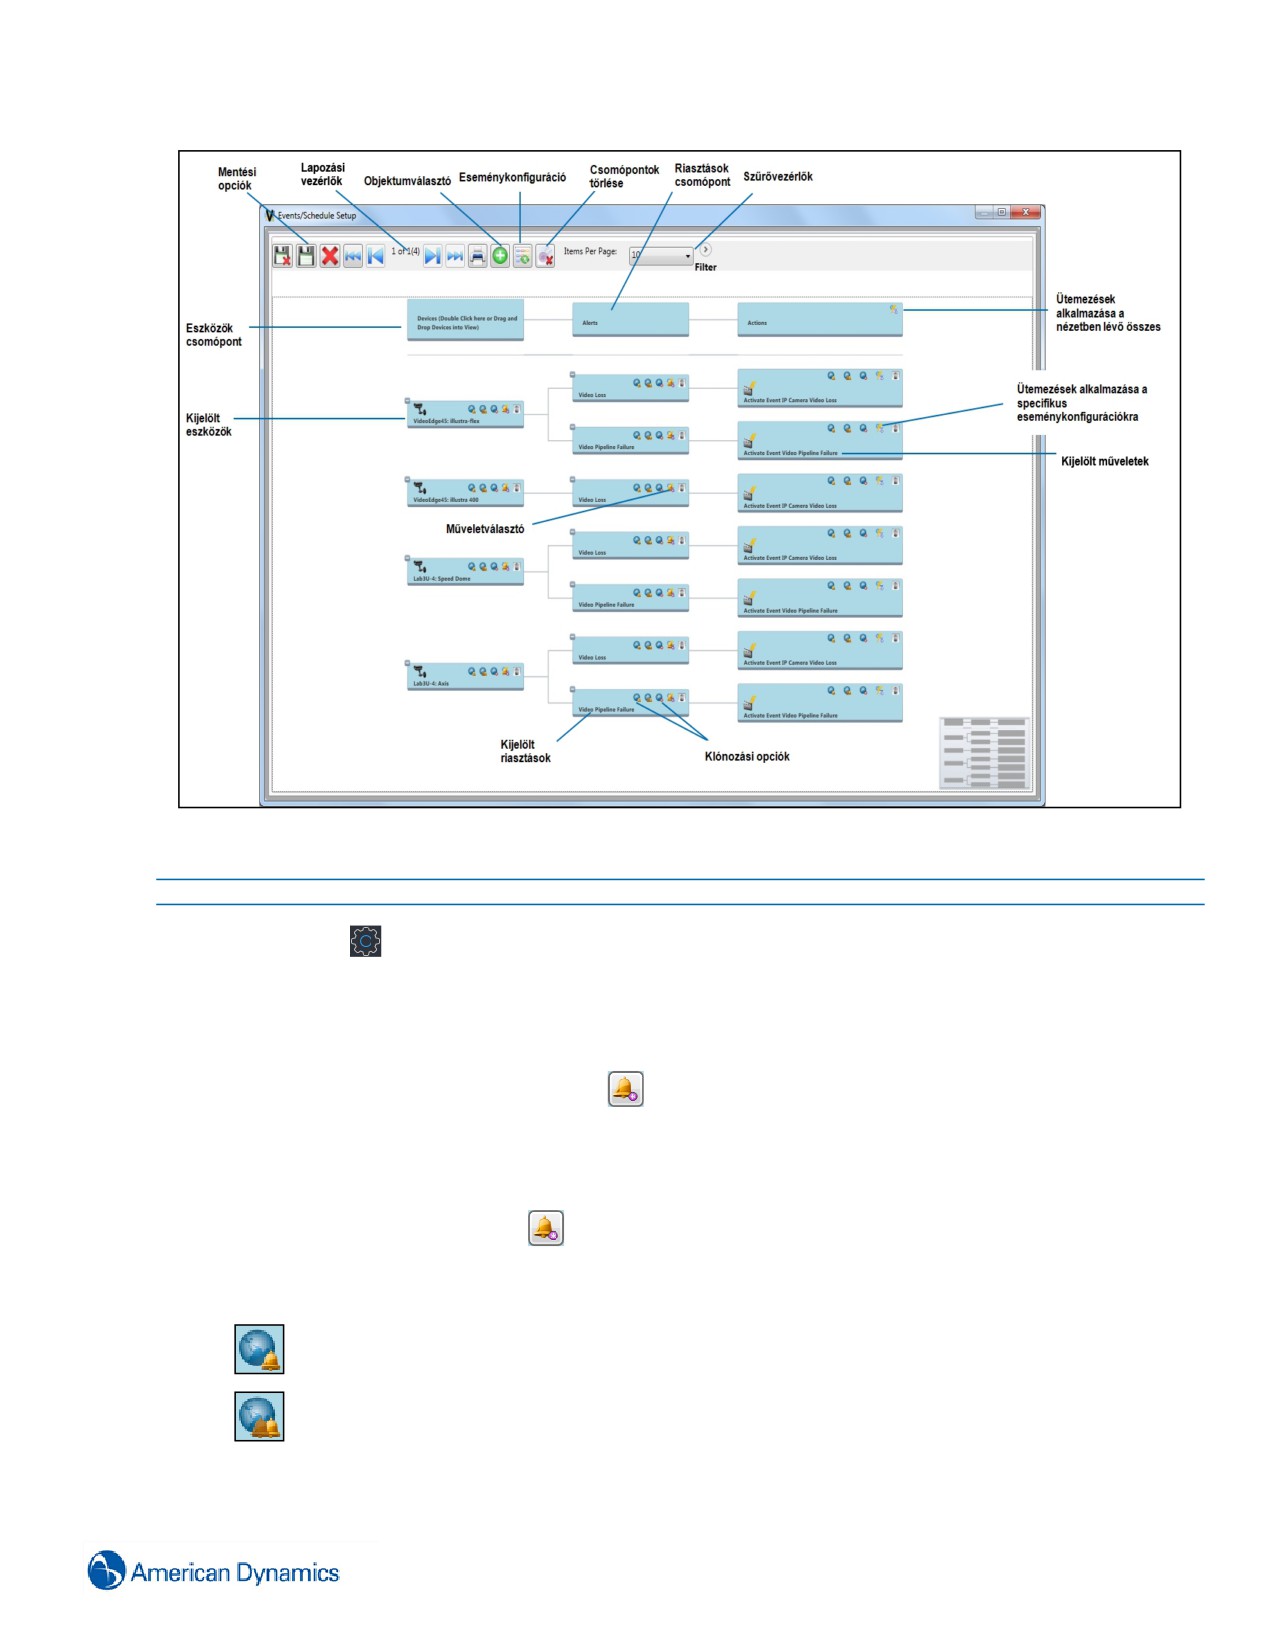Select Axis Activate Event Video Pipeline Failure action

pyautogui.click(x=820, y=704)
